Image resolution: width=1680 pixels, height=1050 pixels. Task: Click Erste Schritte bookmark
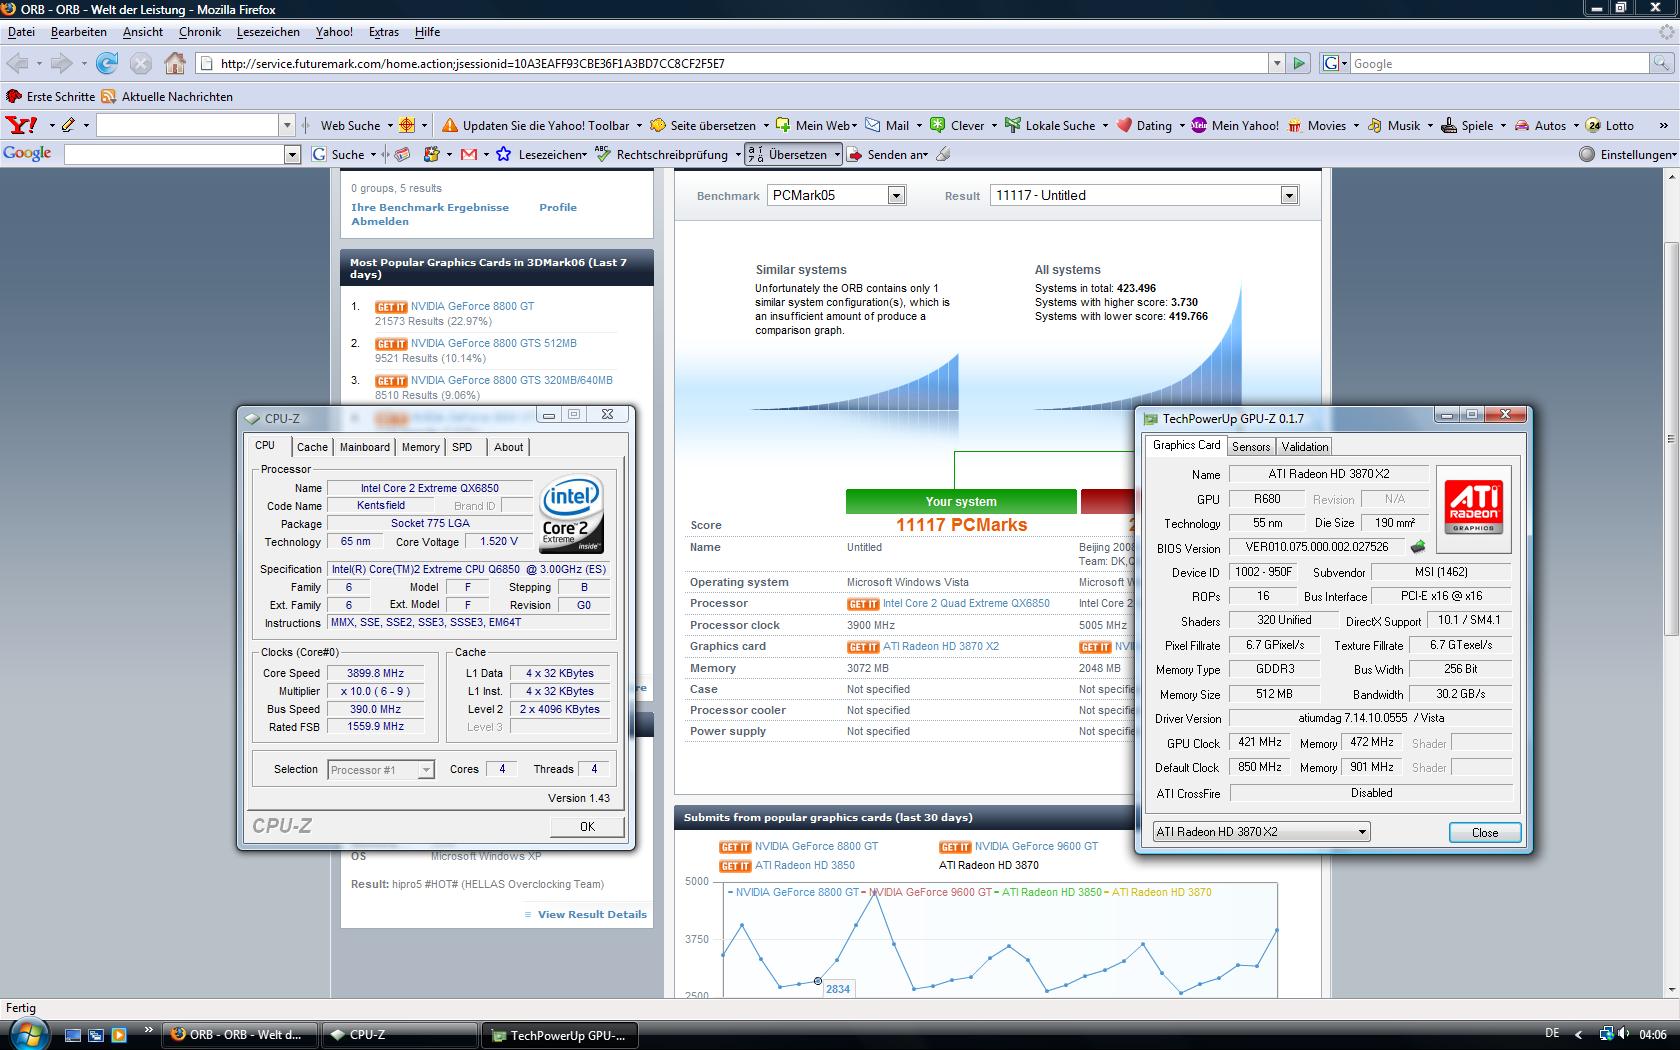[51, 97]
